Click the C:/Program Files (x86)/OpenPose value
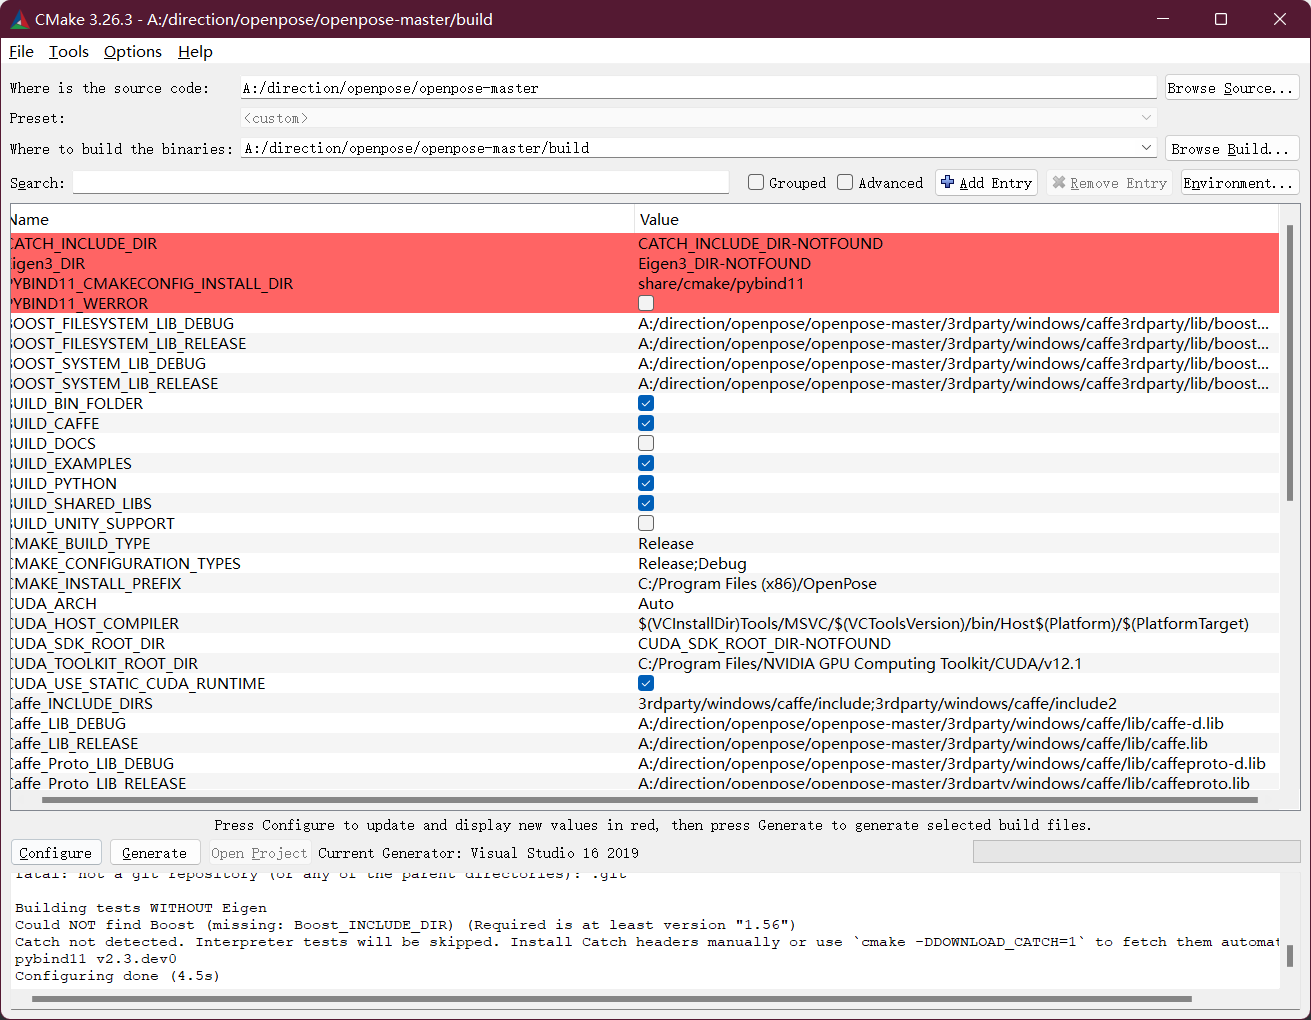 tap(757, 583)
